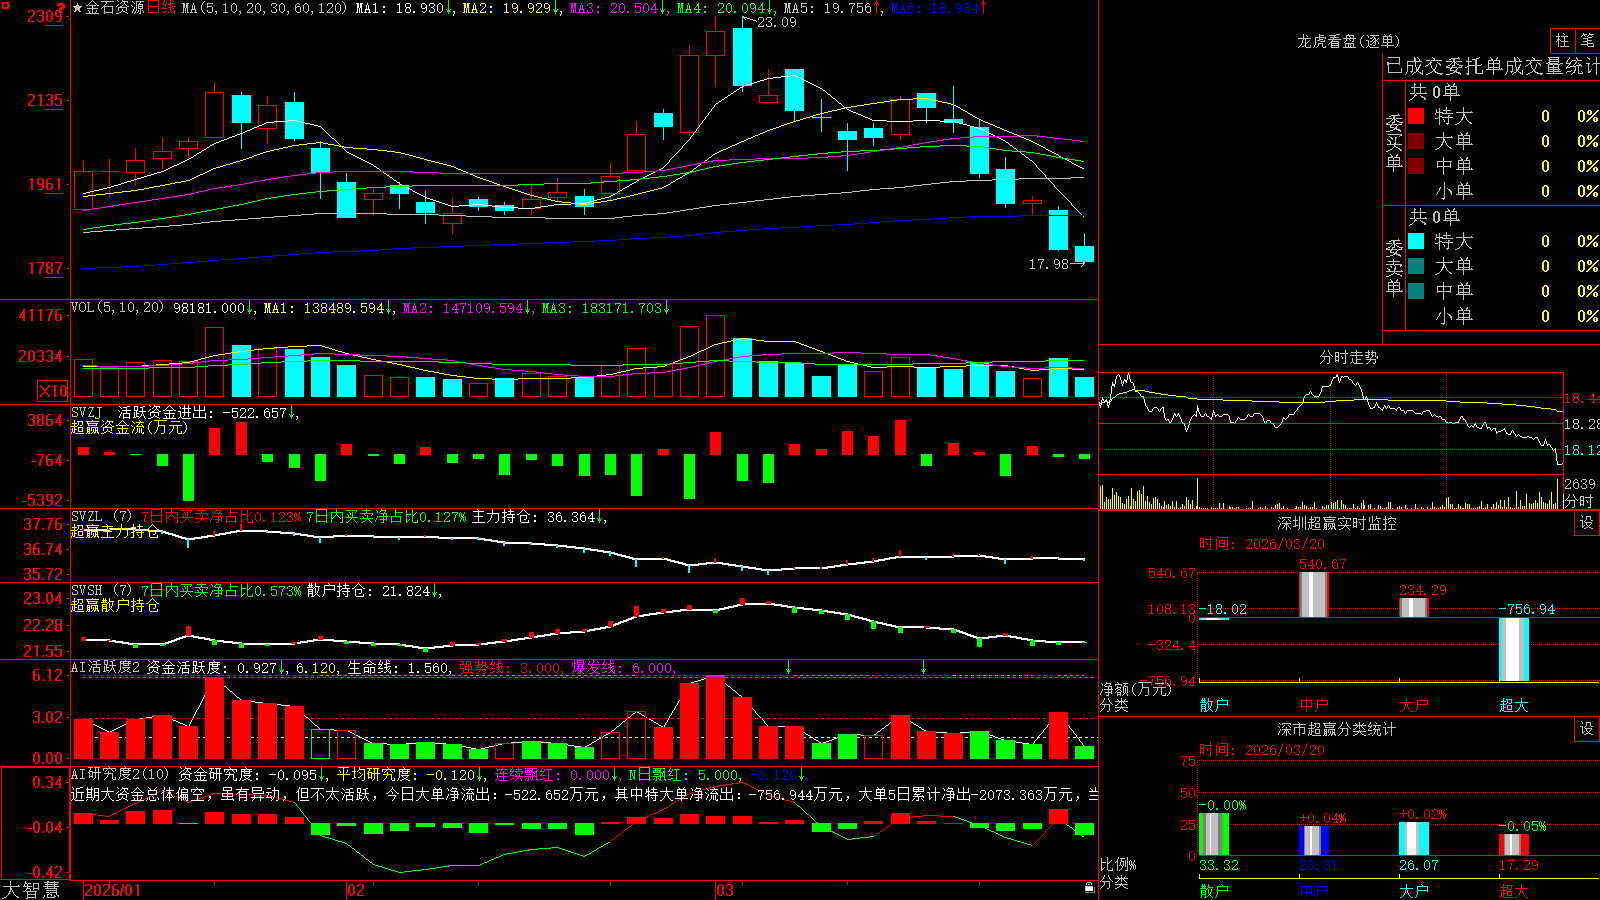Image resolution: width=1600 pixels, height=900 pixels.
Task: Click the 2026/01 date on the time axis
Action: tap(113, 890)
